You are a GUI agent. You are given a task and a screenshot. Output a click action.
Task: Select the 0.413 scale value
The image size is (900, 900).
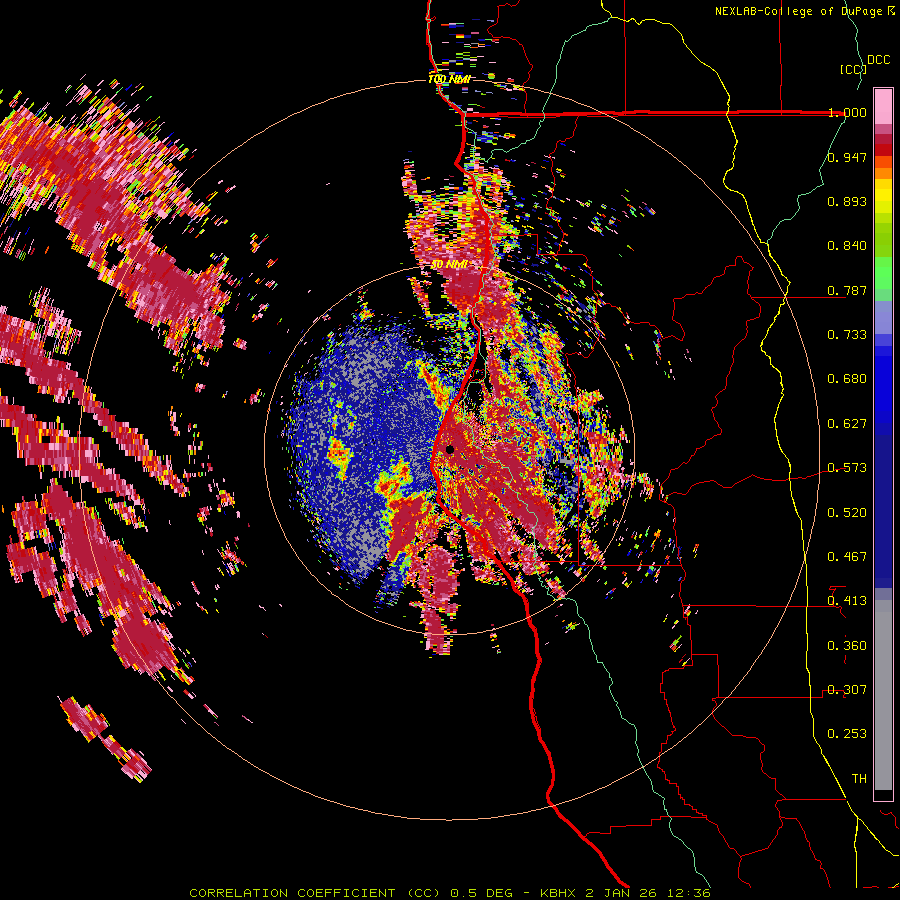(x=847, y=601)
